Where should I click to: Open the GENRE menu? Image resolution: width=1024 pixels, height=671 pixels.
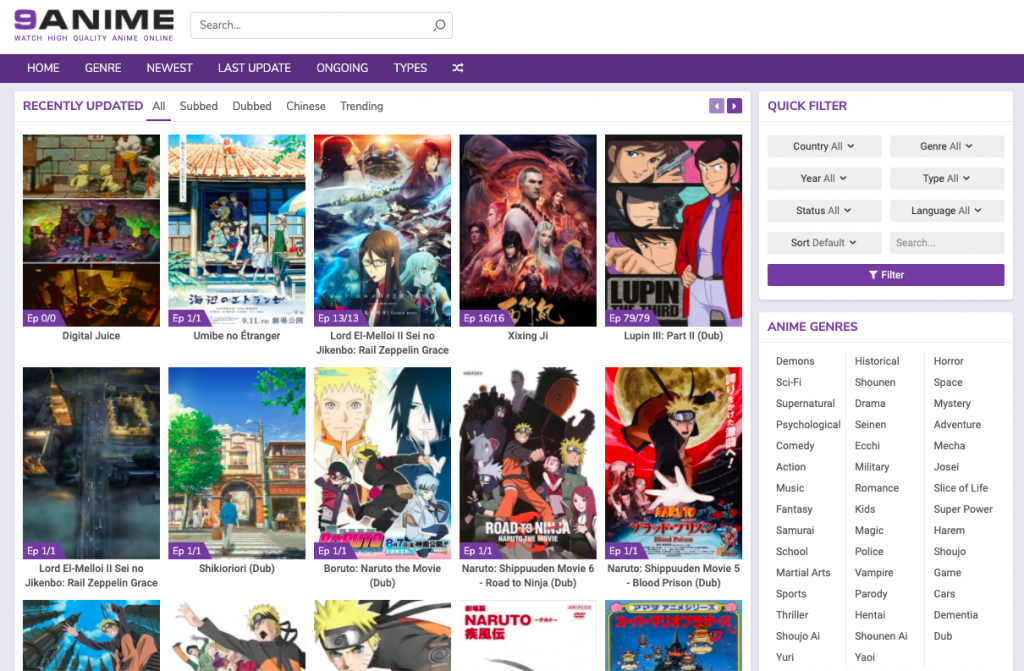pos(102,68)
